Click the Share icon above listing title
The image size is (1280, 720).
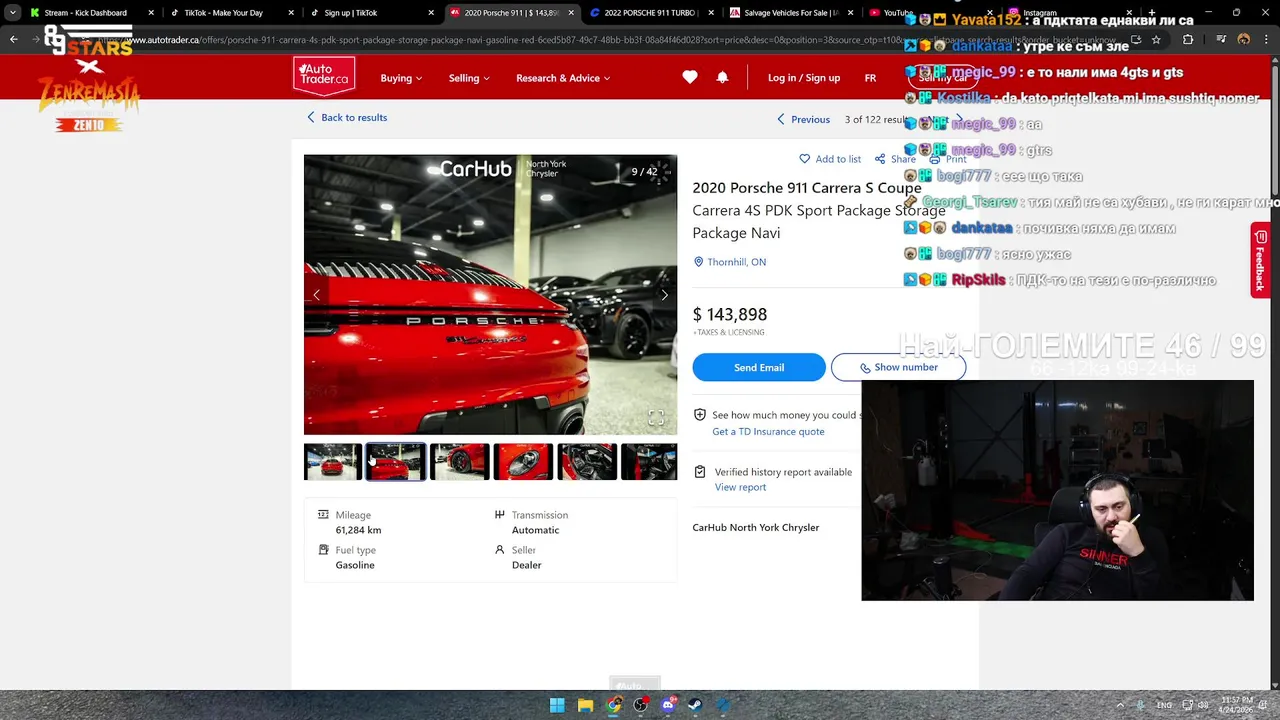[x=880, y=159]
